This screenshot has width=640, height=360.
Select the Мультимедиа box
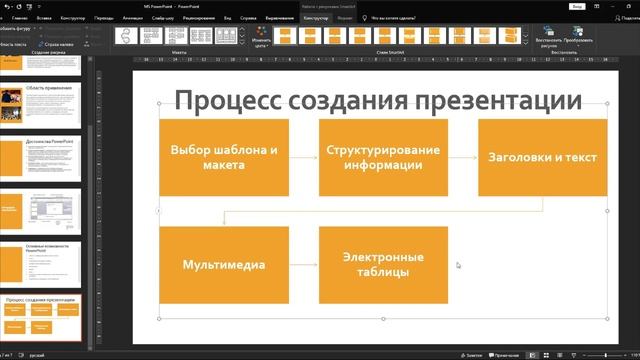224,265
